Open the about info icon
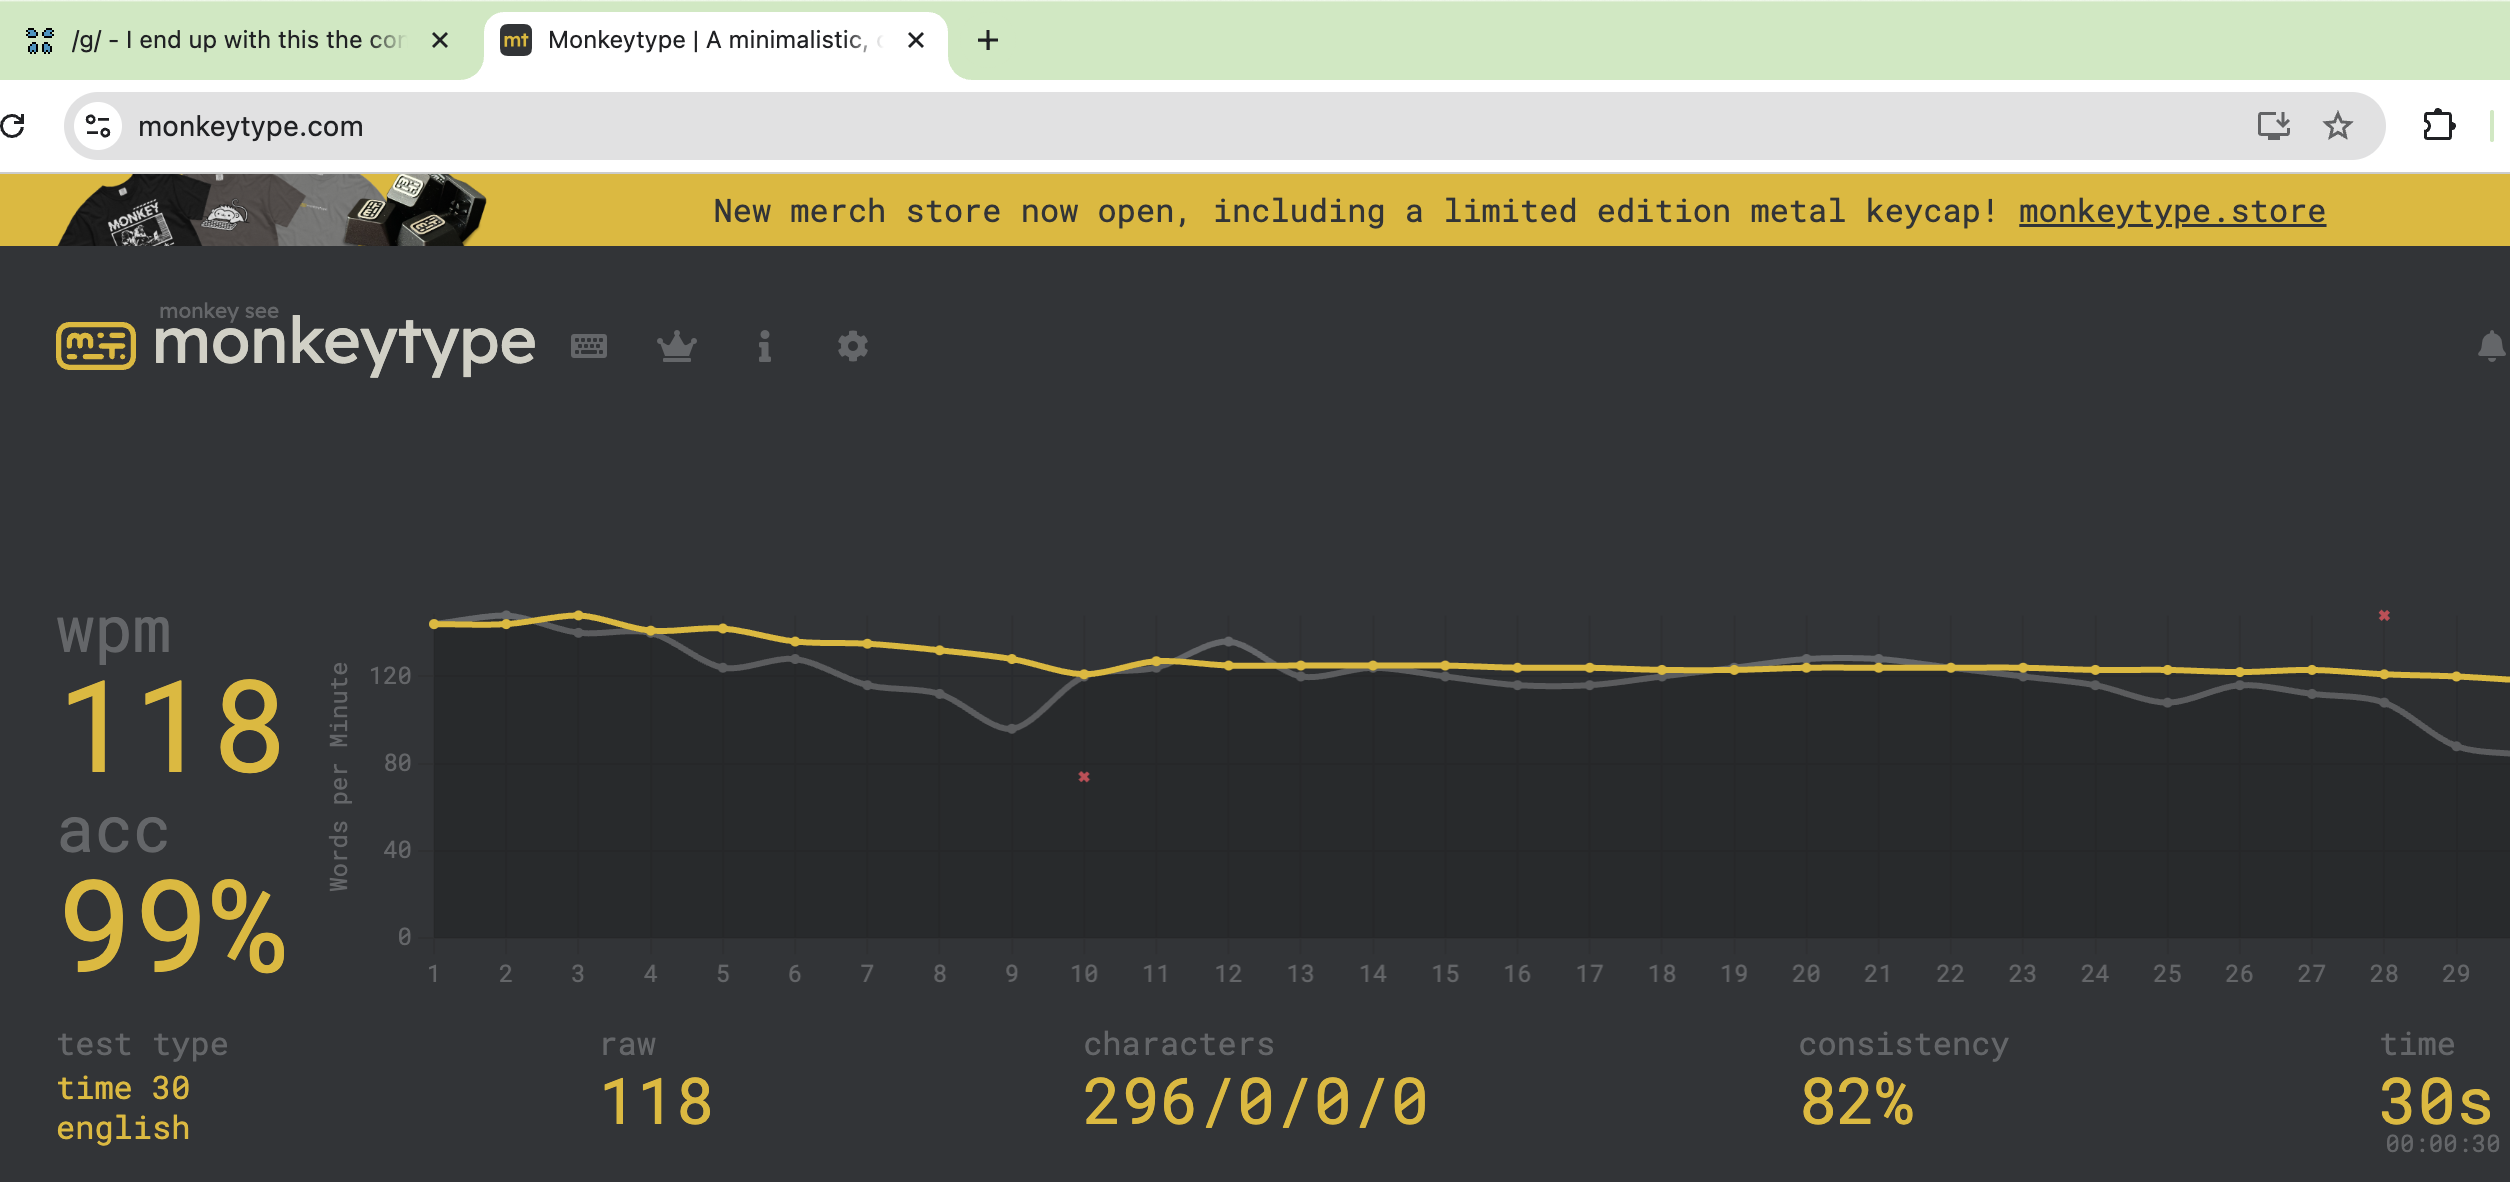Viewport: 2510px width, 1182px height. tap(765, 346)
